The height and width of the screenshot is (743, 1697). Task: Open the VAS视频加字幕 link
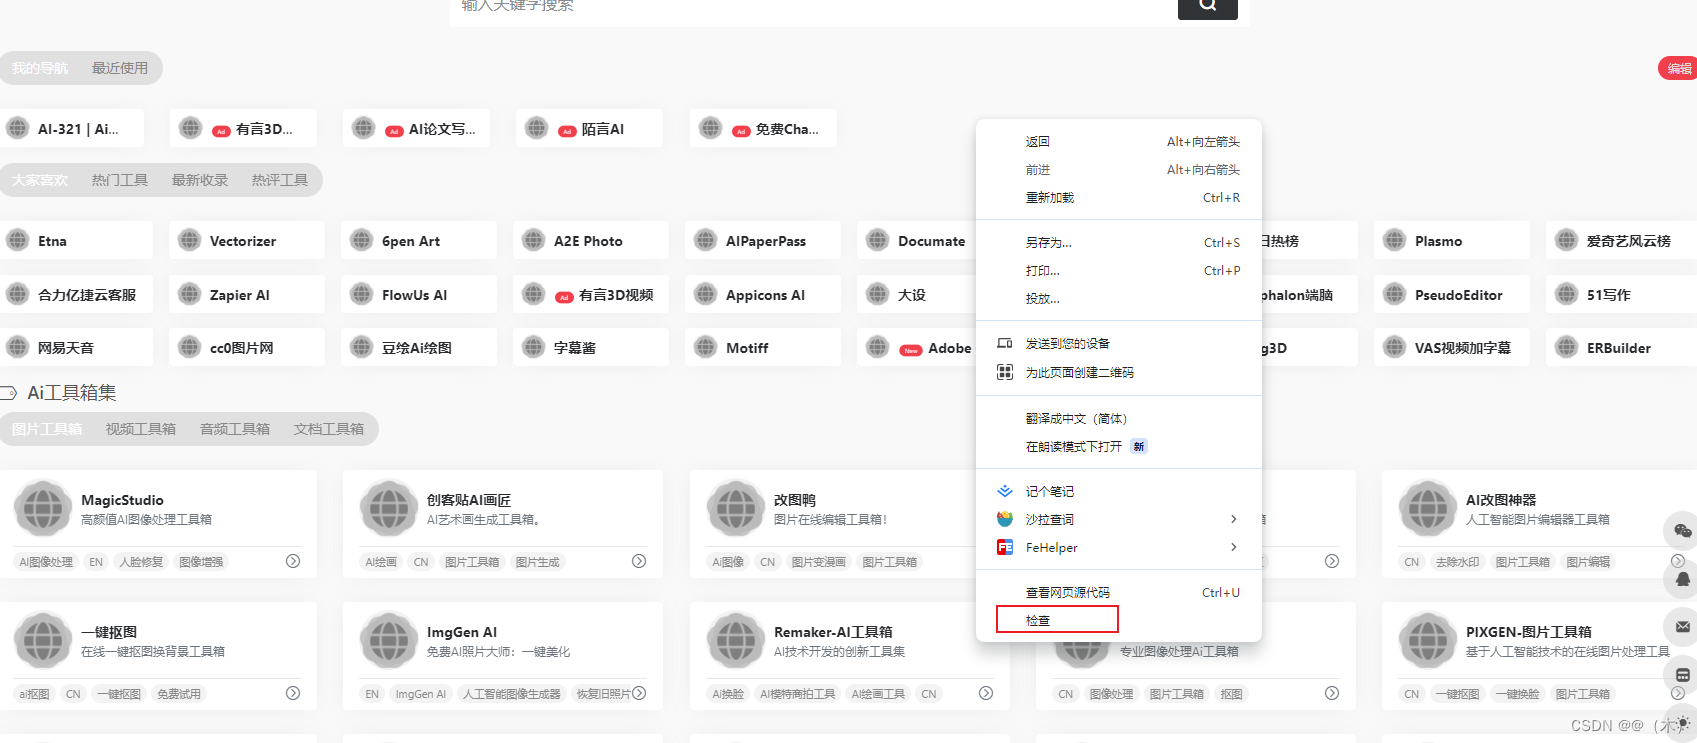tap(1452, 347)
